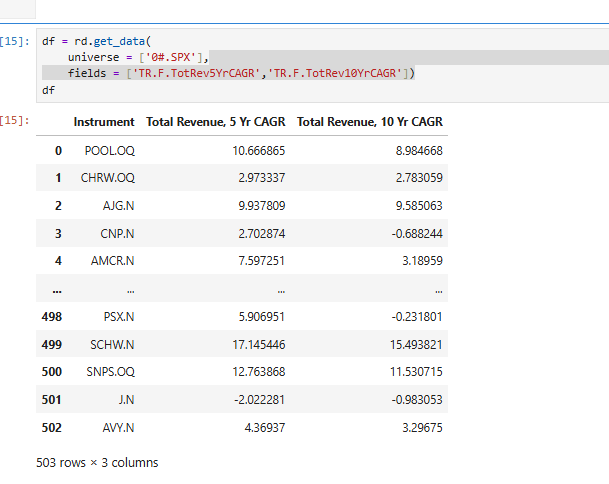
Task: Select the AVY.N instrument cell
Action: point(118,428)
